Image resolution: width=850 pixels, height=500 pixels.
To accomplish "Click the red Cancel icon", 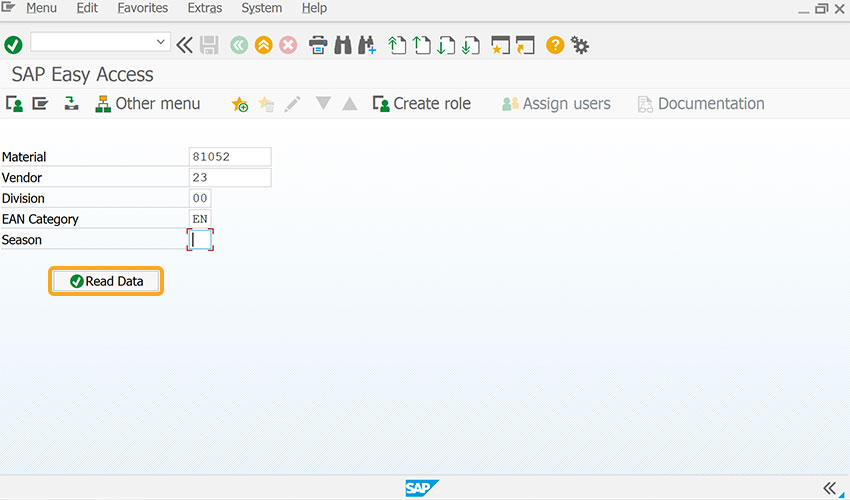I will click(x=288, y=45).
